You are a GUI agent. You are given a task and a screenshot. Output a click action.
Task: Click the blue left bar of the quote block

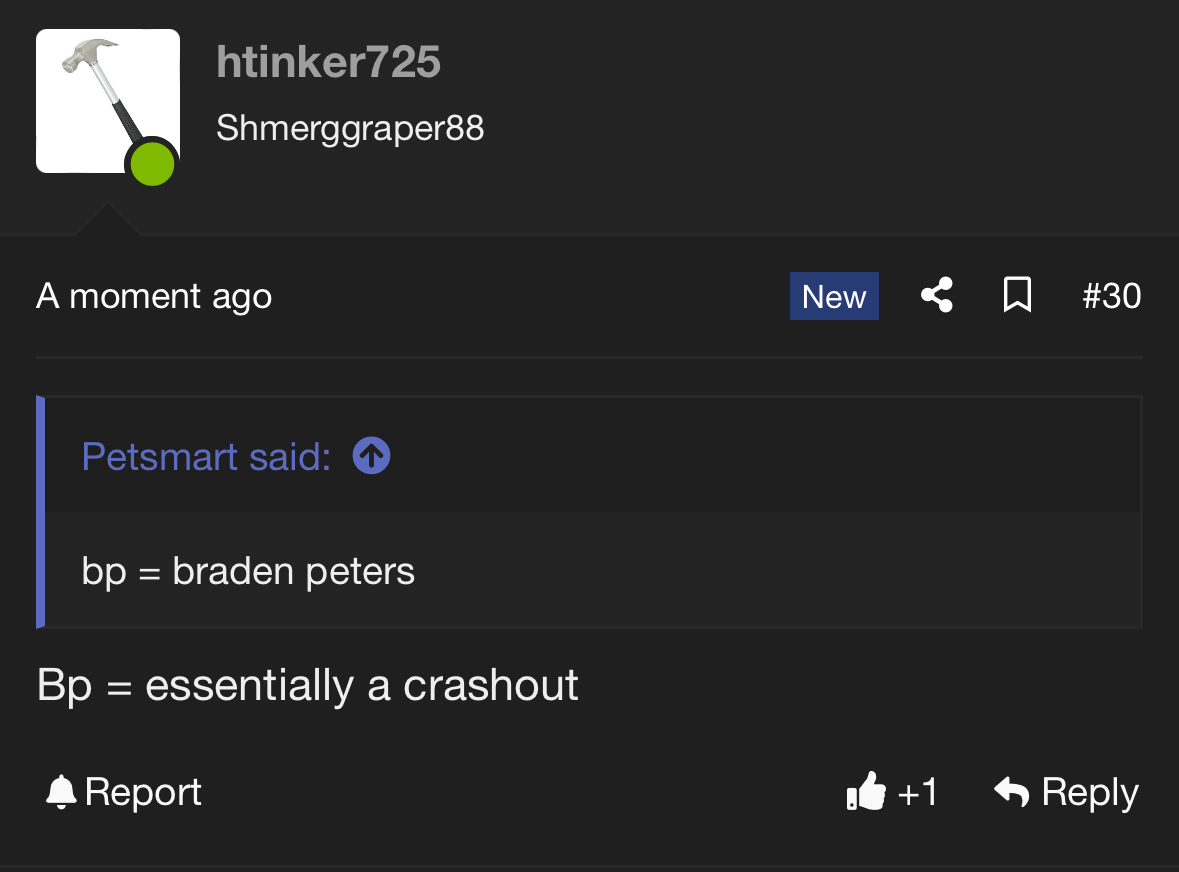41,512
